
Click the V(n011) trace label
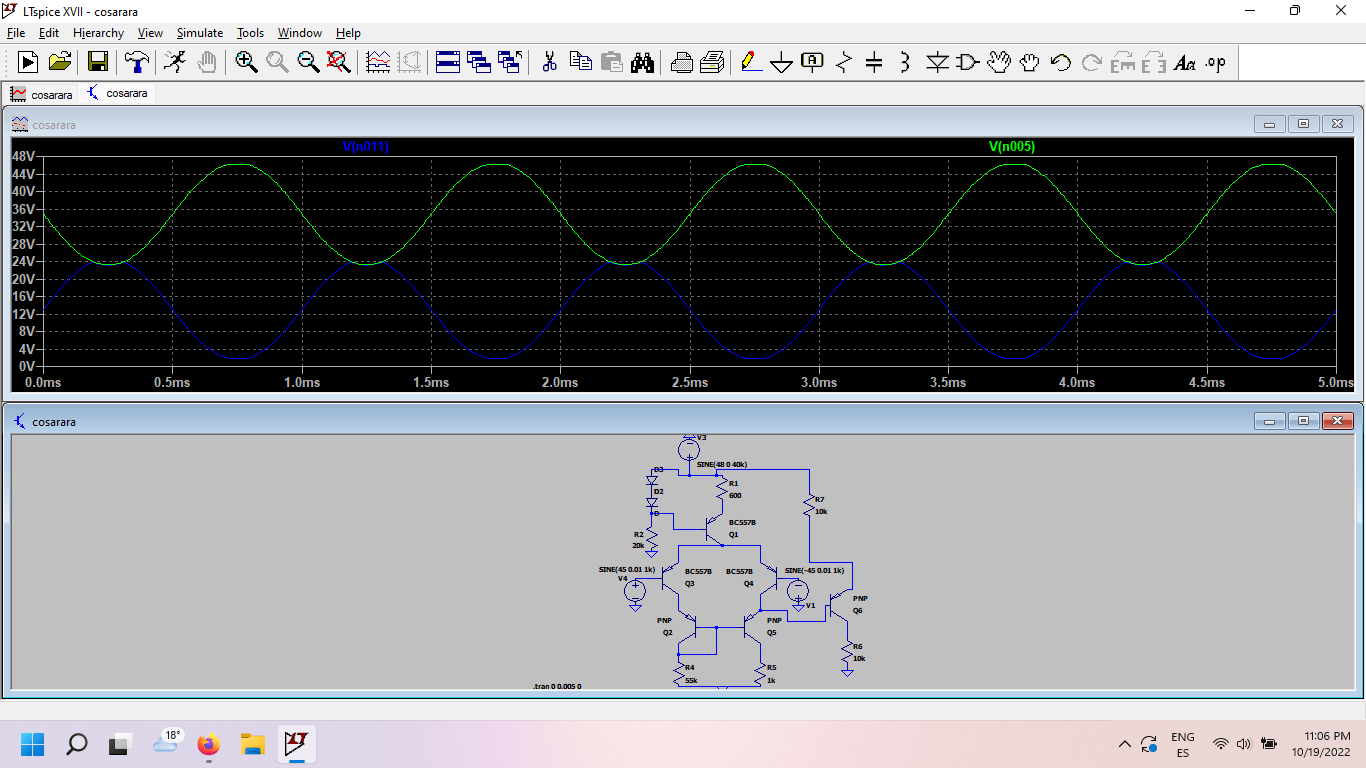(365, 147)
